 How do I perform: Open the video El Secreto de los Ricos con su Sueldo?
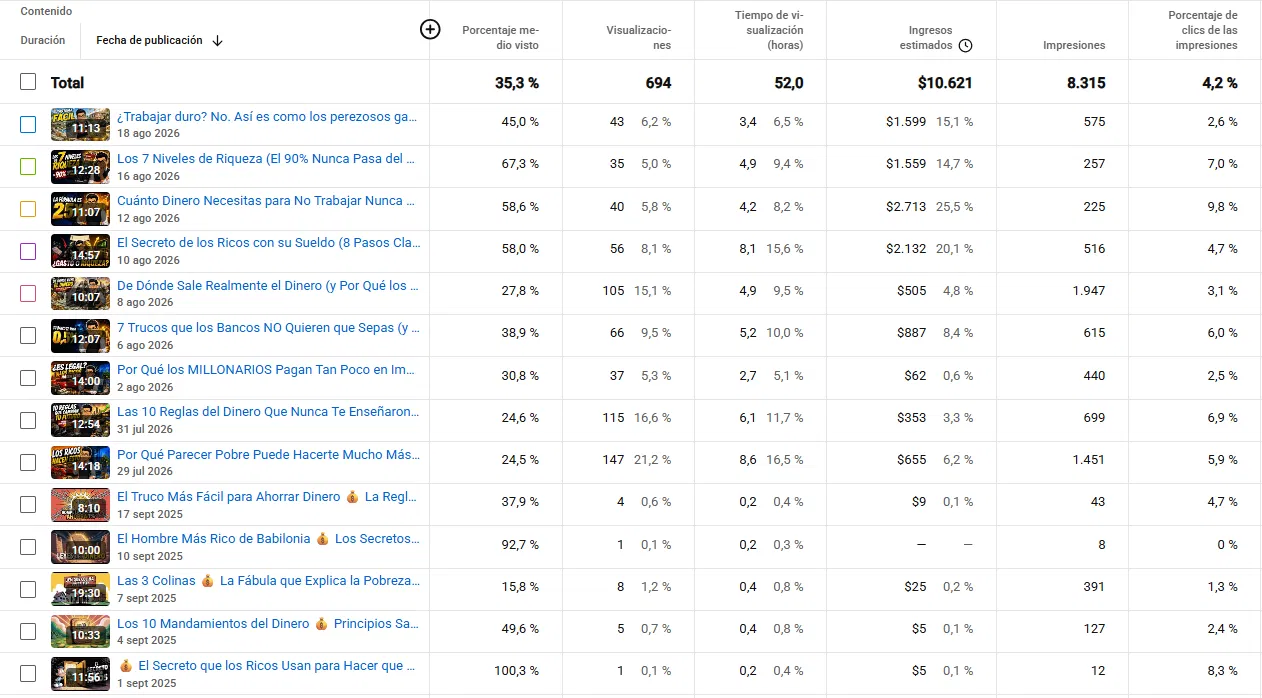click(x=269, y=243)
